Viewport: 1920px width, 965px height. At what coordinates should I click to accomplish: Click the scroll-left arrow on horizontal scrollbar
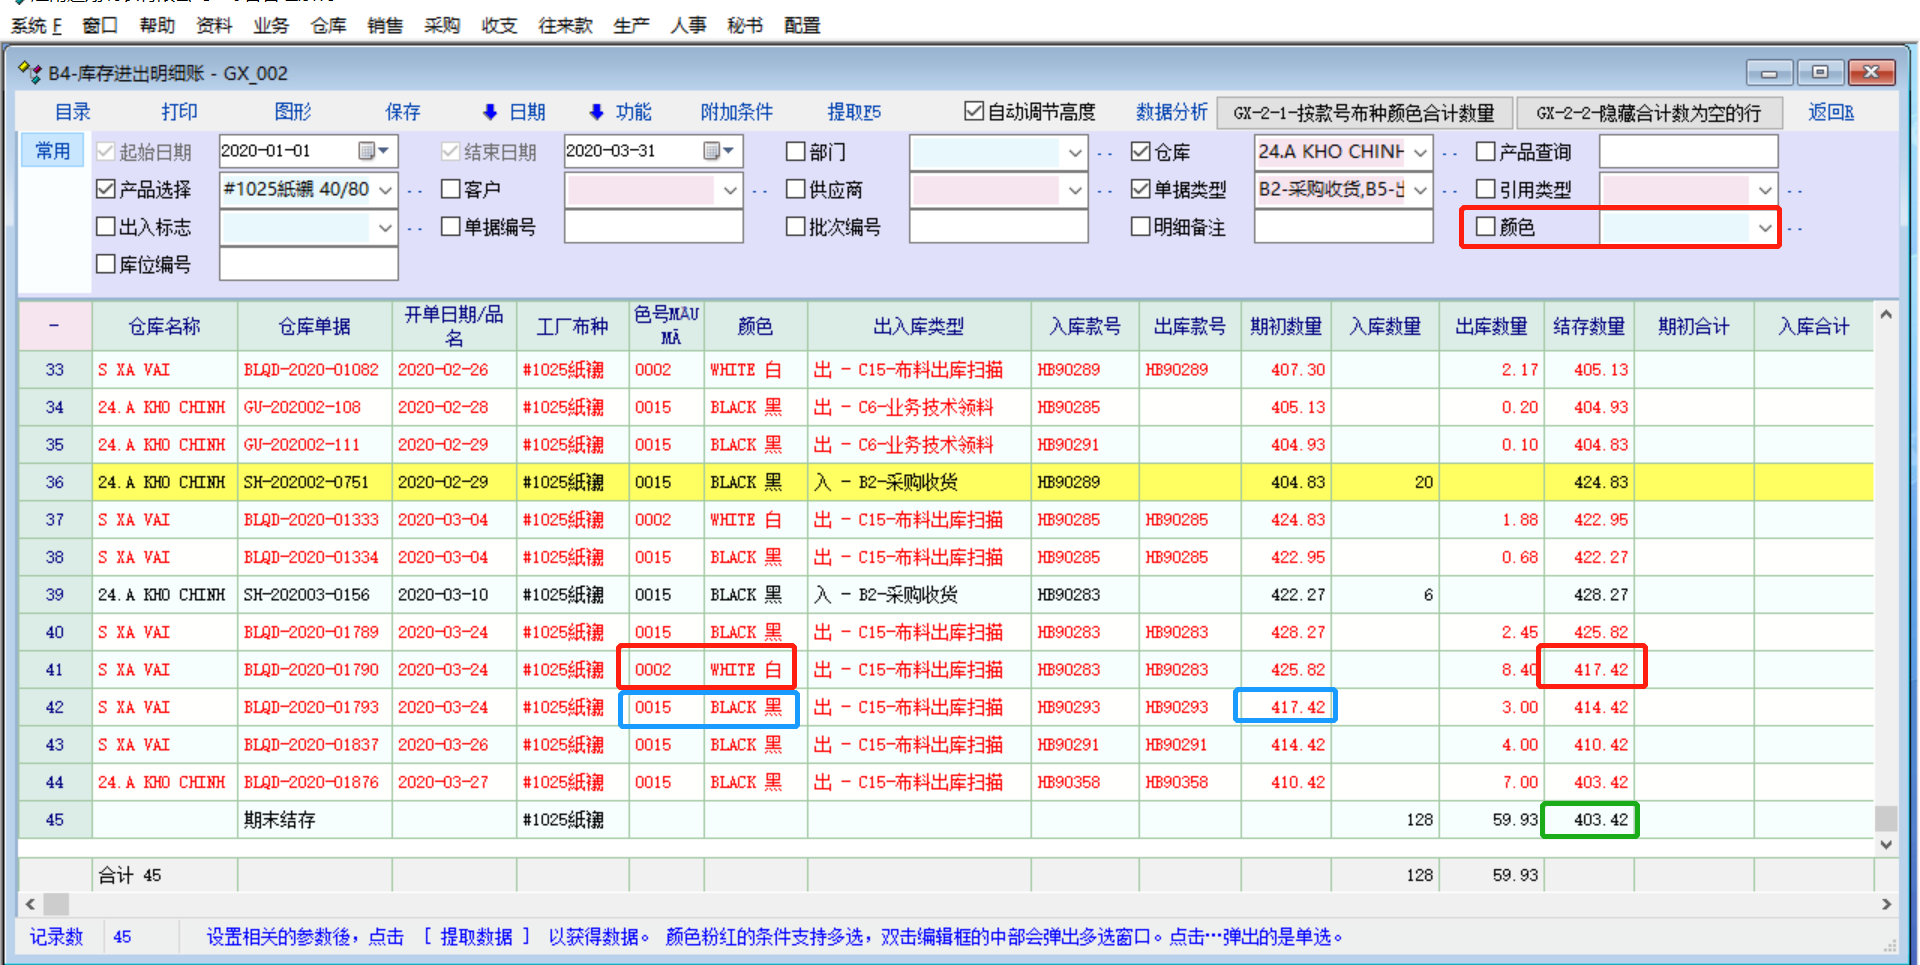tap(30, 904)
